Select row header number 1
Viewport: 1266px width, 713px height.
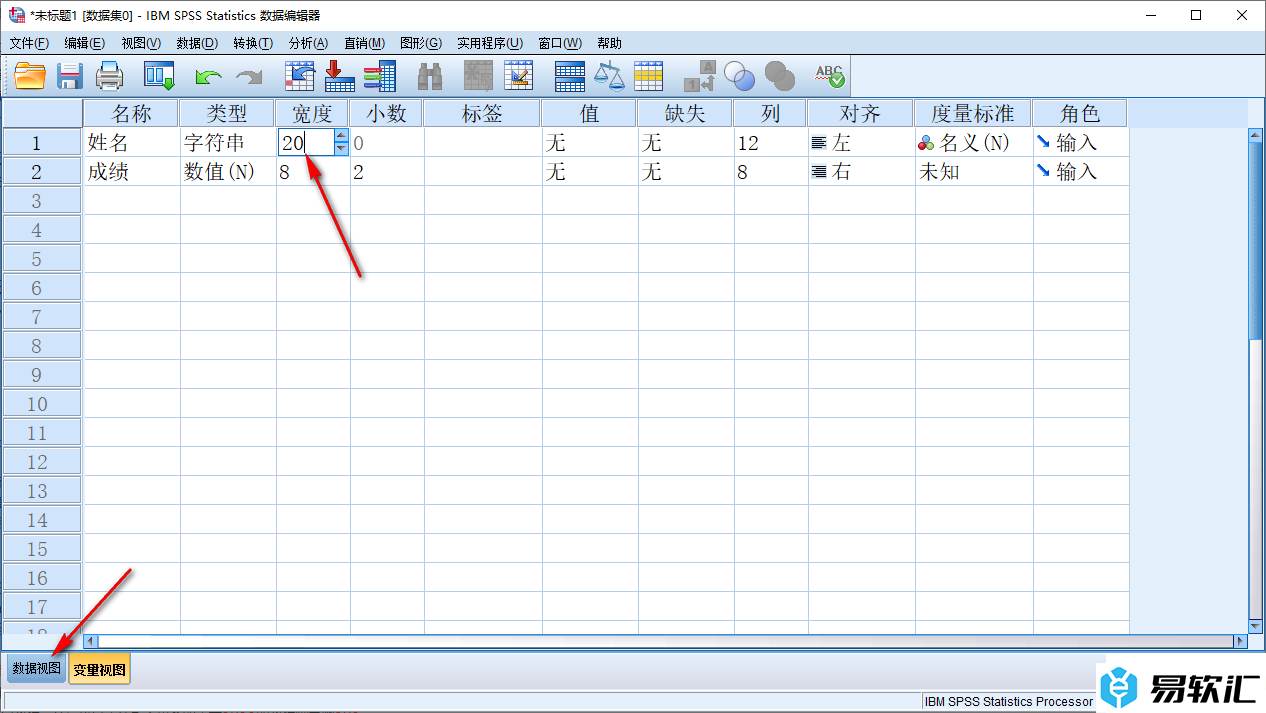42,143
